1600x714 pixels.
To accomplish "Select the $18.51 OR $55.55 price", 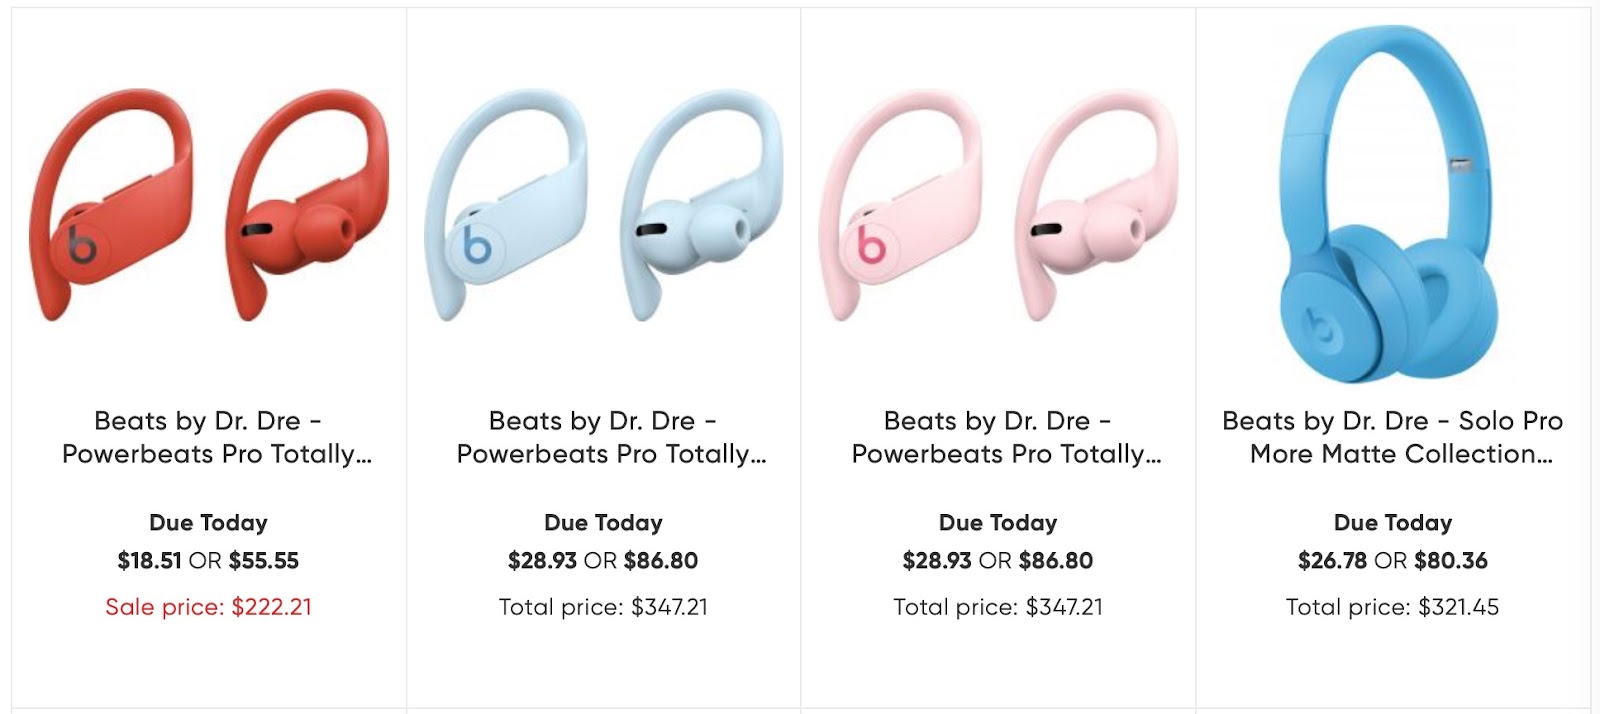I will coord(209,561).
